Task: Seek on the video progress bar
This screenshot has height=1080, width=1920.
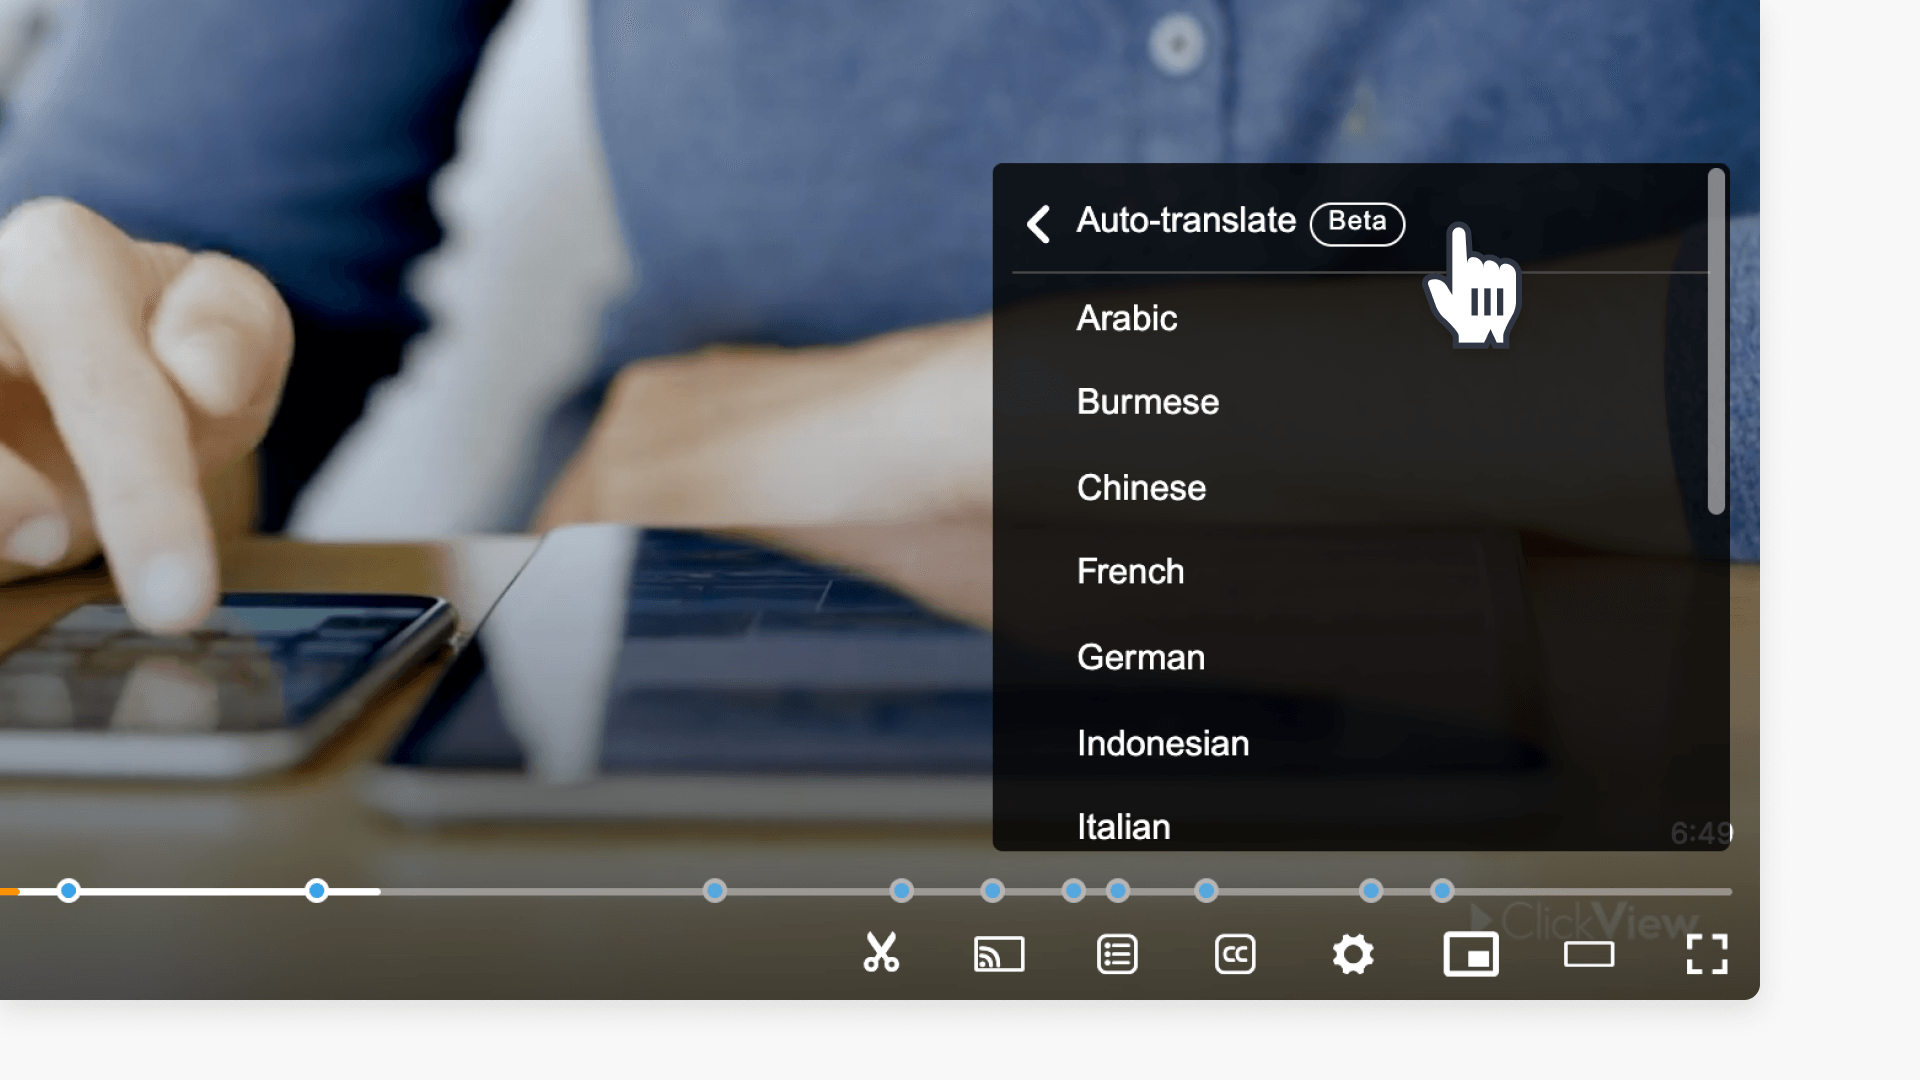Action: (866, 891)
